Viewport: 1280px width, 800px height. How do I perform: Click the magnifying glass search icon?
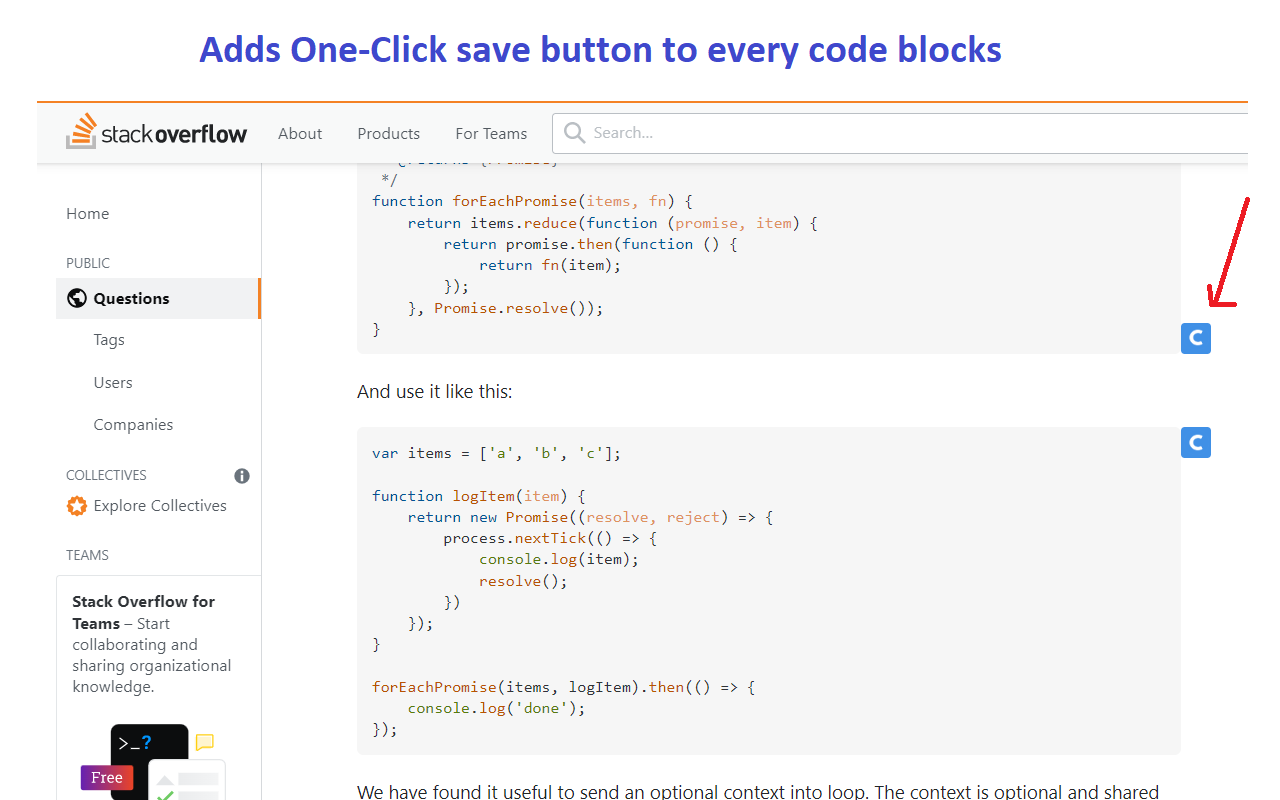coord(574,132)
